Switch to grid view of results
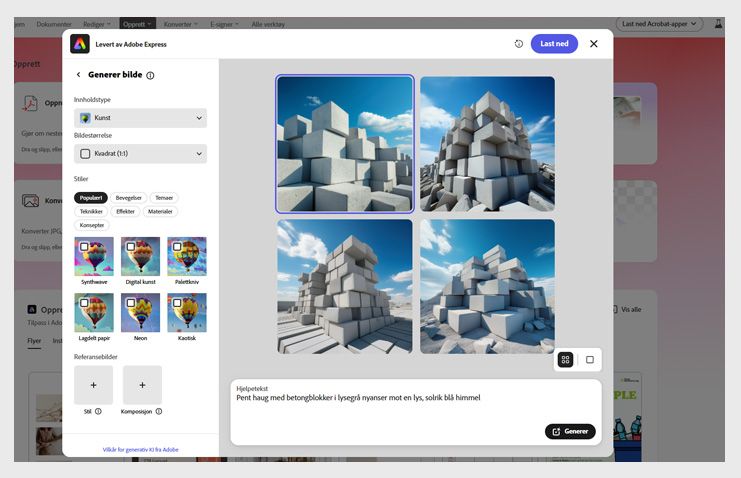Image resolution: width=741 pixels, height=478 pixels. [x=565, y=360]
